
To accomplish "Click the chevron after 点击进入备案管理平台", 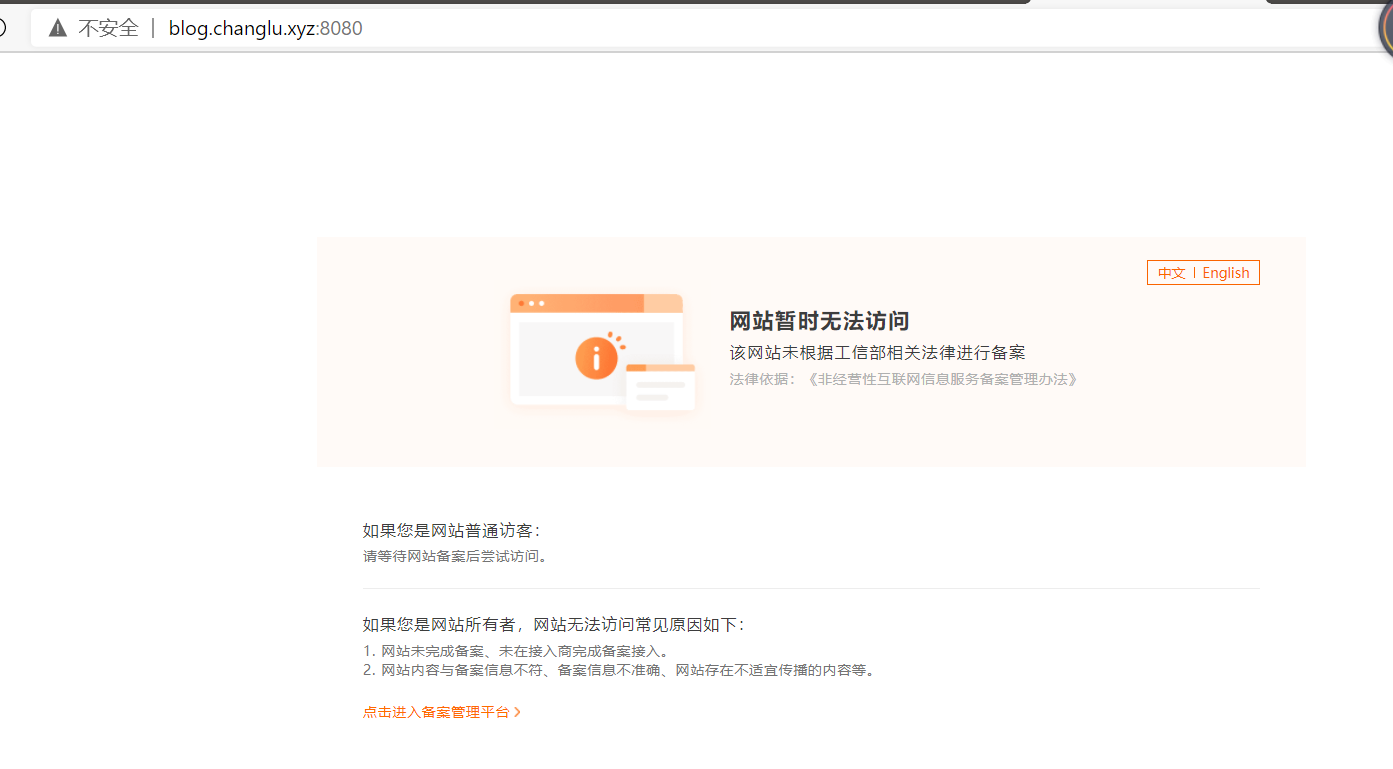I will [x=517, y=712].
